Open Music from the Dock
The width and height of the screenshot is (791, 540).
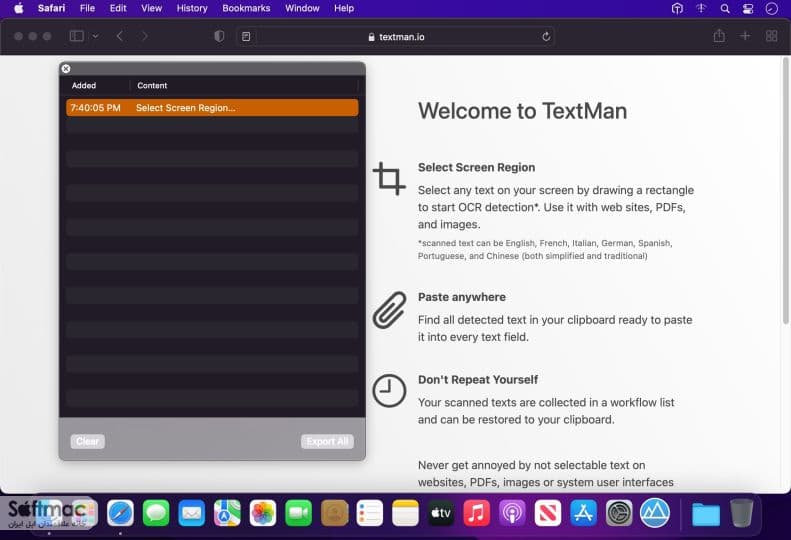click(476, 513)
